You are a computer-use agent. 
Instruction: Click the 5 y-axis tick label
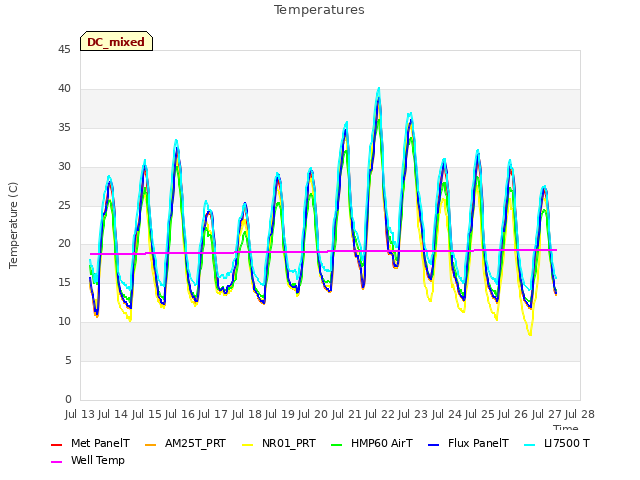click(x=68, y=360)
